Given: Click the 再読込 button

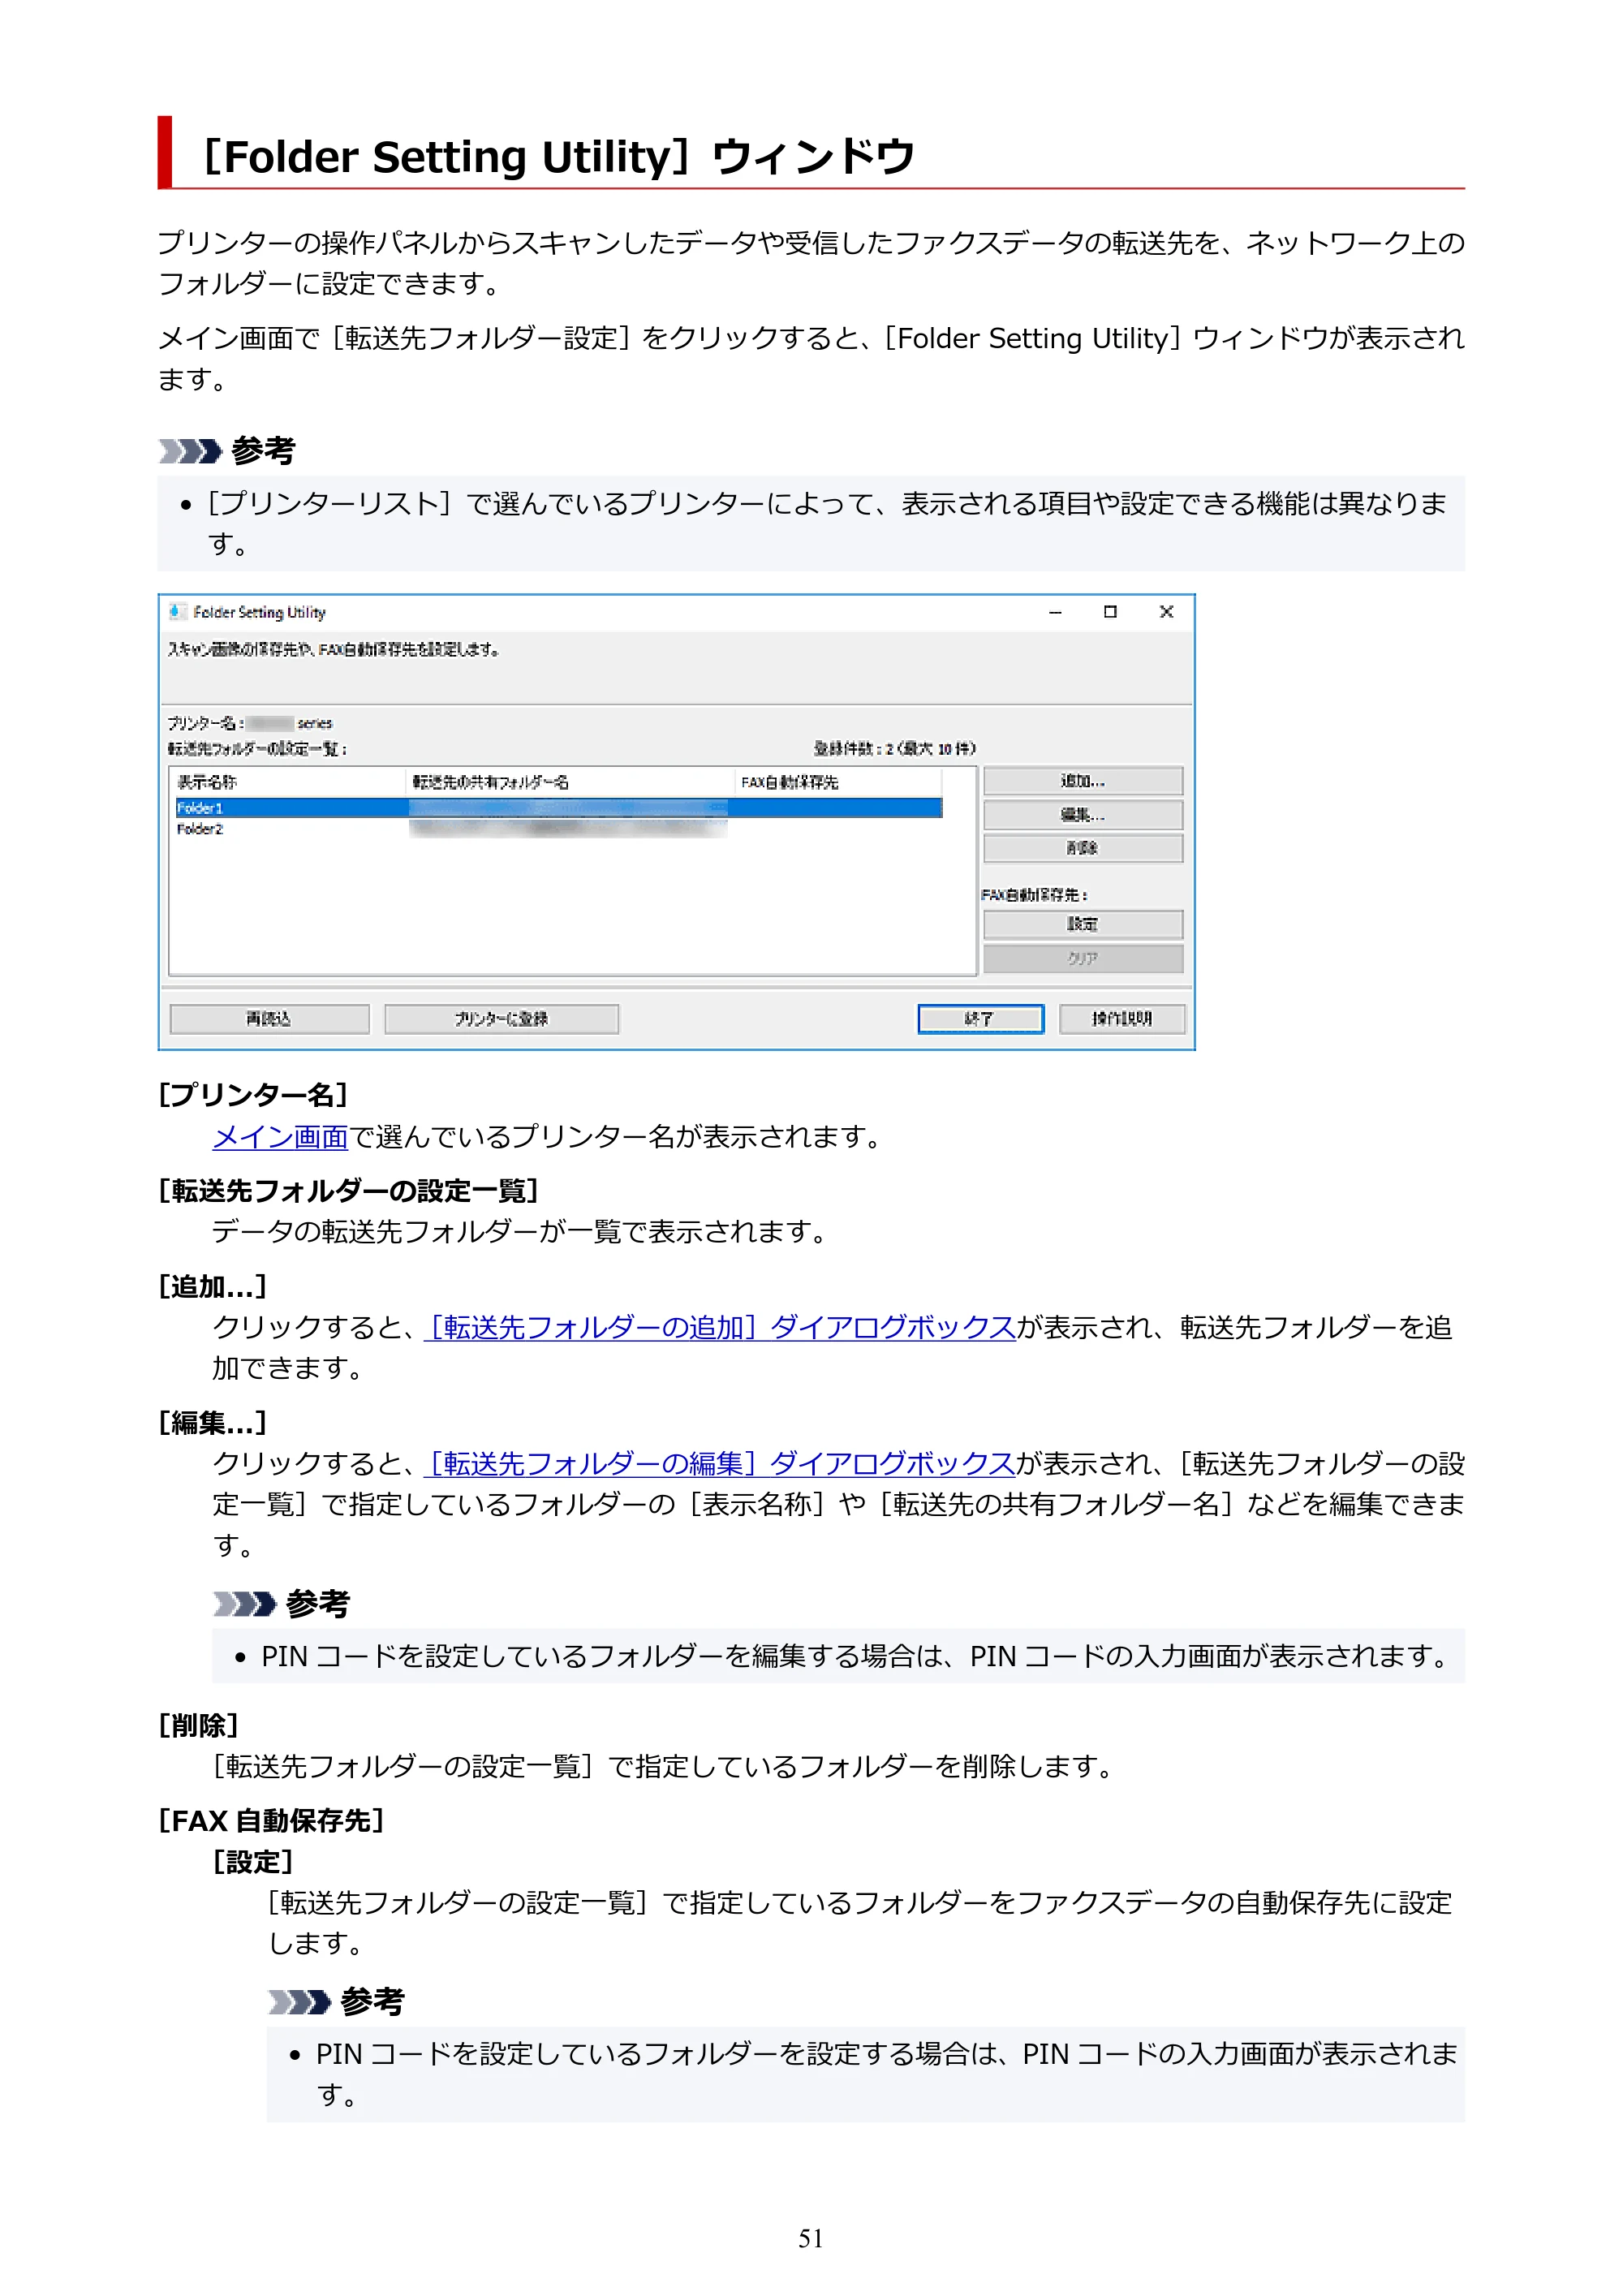Looking at the screenshot, I should tap(269, 1018).
